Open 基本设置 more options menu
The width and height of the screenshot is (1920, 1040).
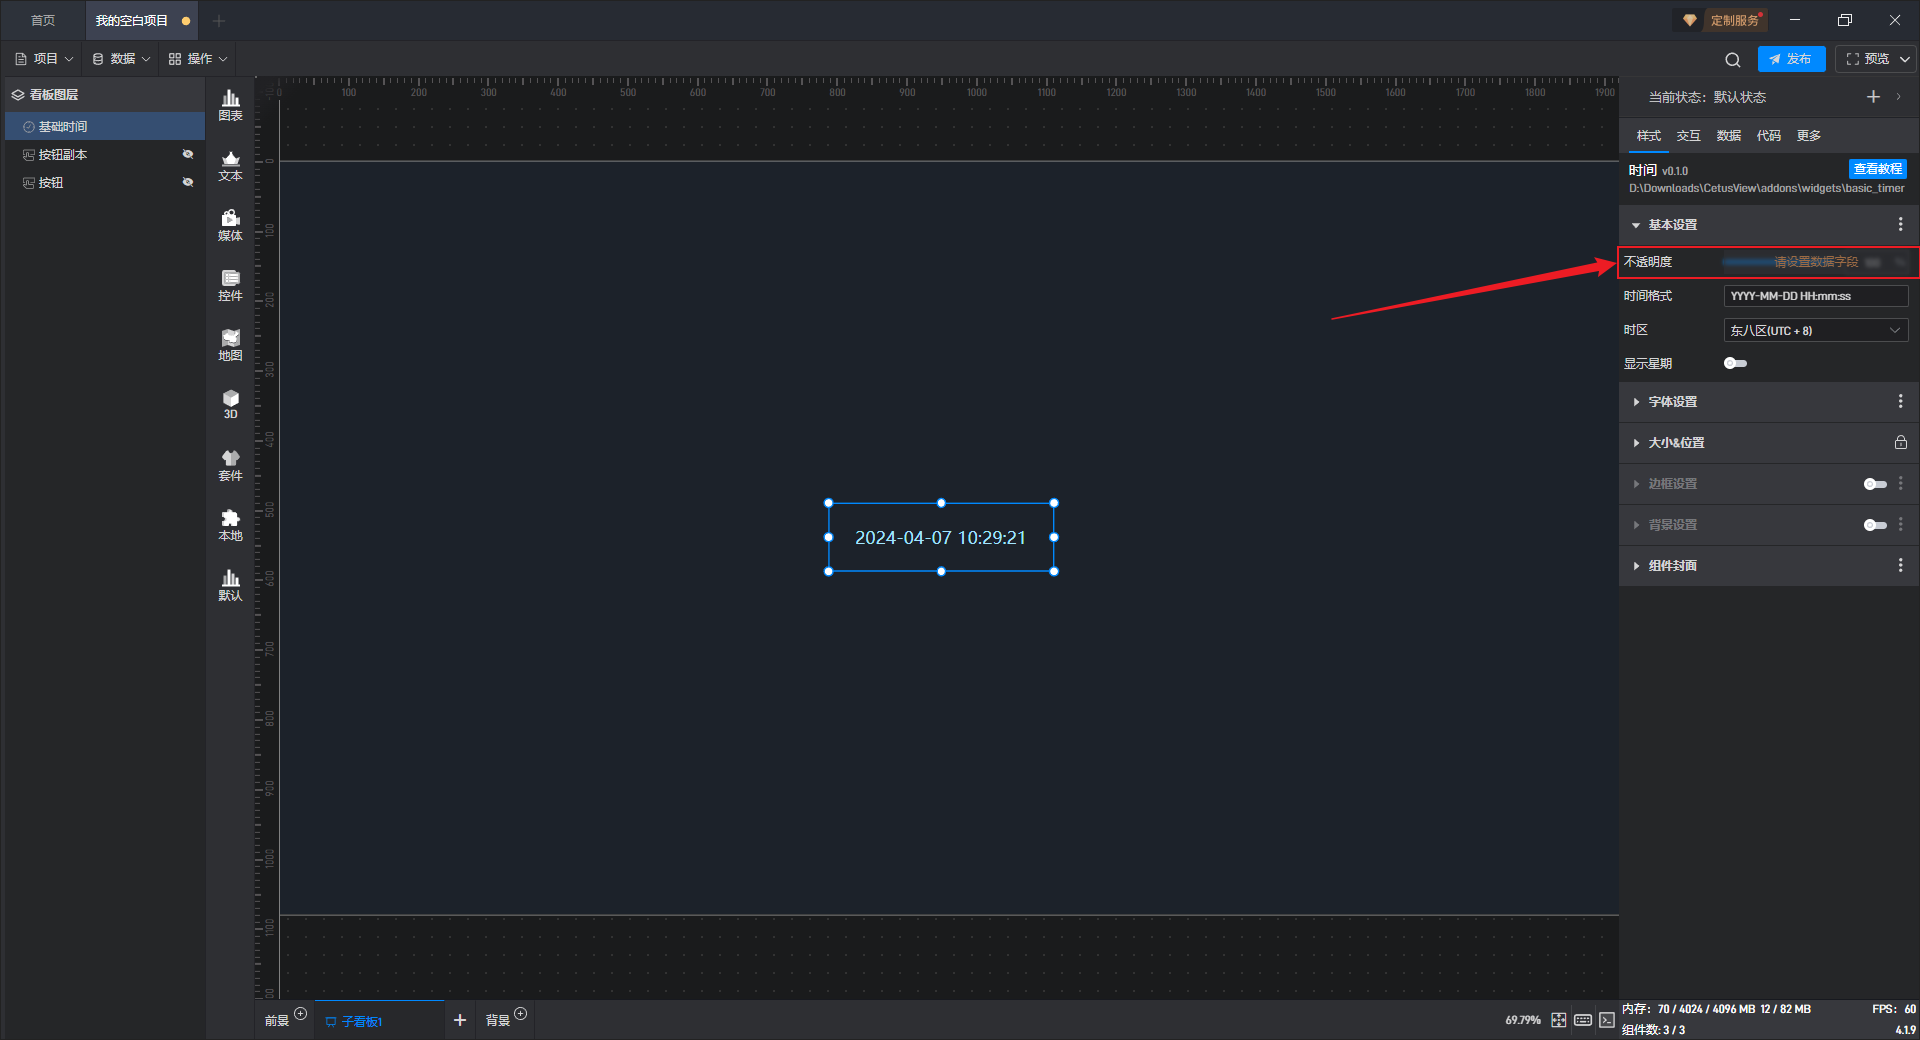tap(1900, 225)
